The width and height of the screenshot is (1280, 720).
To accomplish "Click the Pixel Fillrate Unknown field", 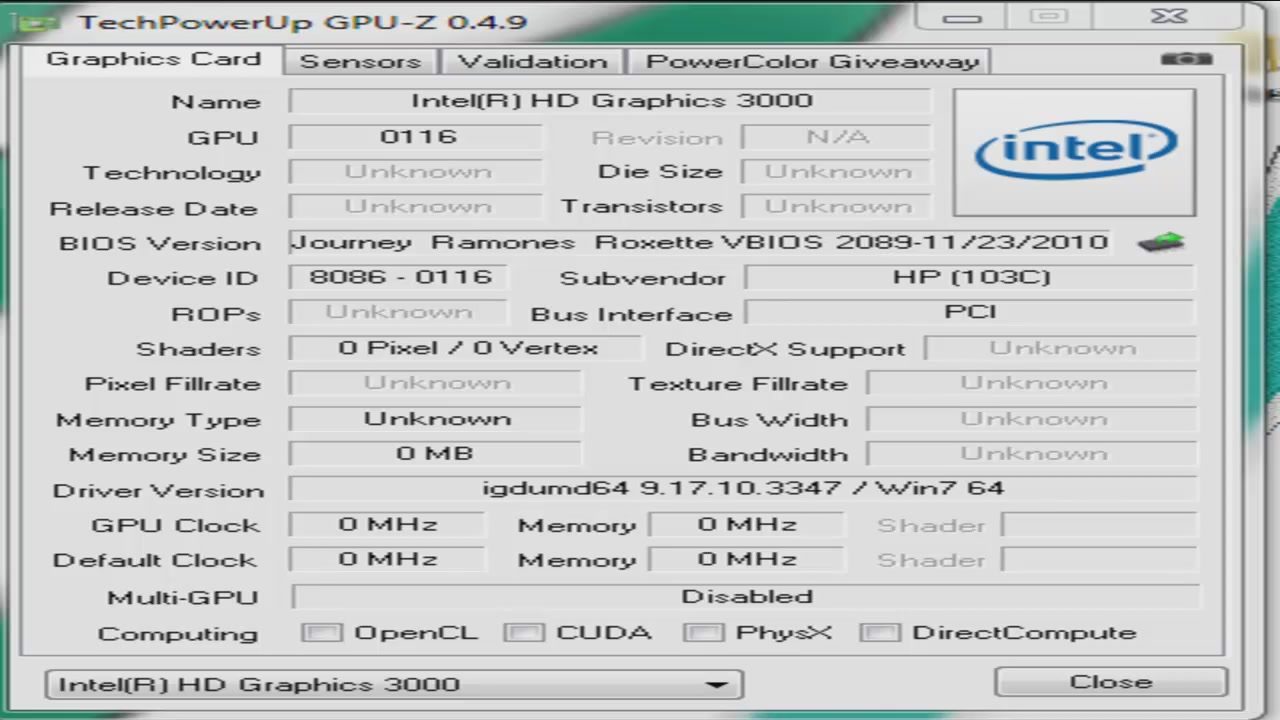I will (435, 383).
